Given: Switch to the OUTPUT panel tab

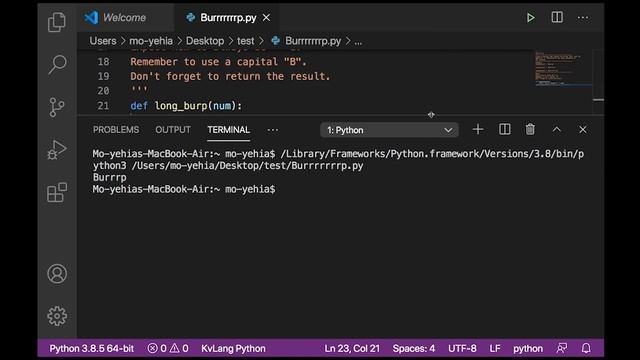Looking at the screenshot, I should click(173, 130).
